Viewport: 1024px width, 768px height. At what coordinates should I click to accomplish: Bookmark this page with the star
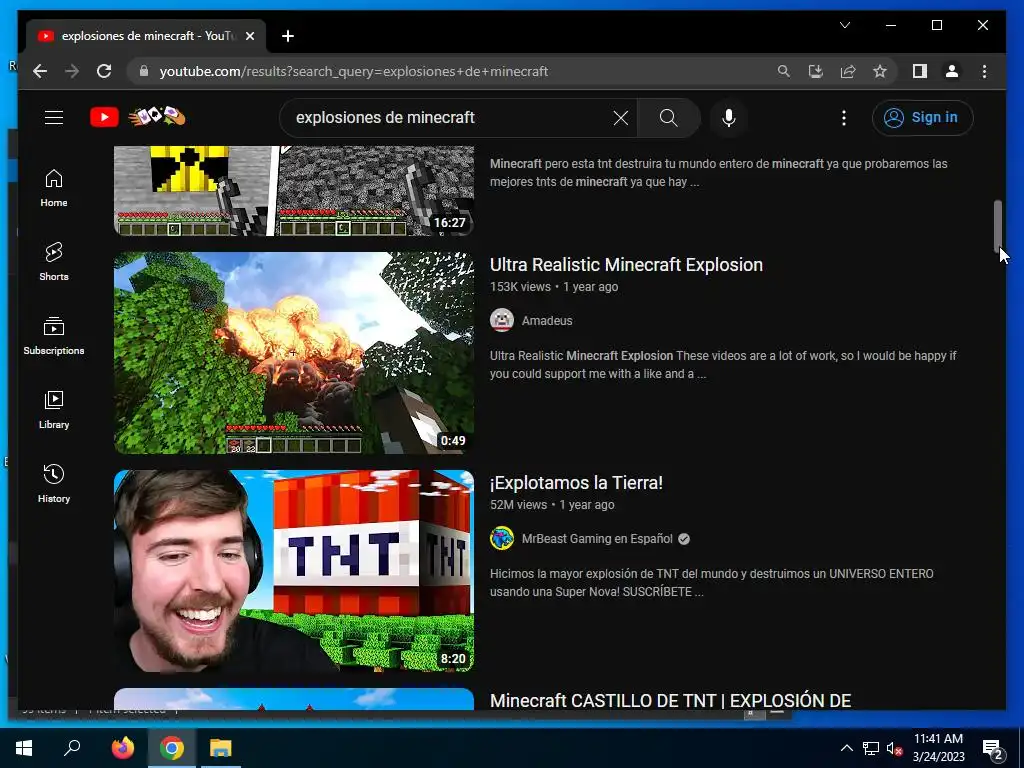click(880, 71)
